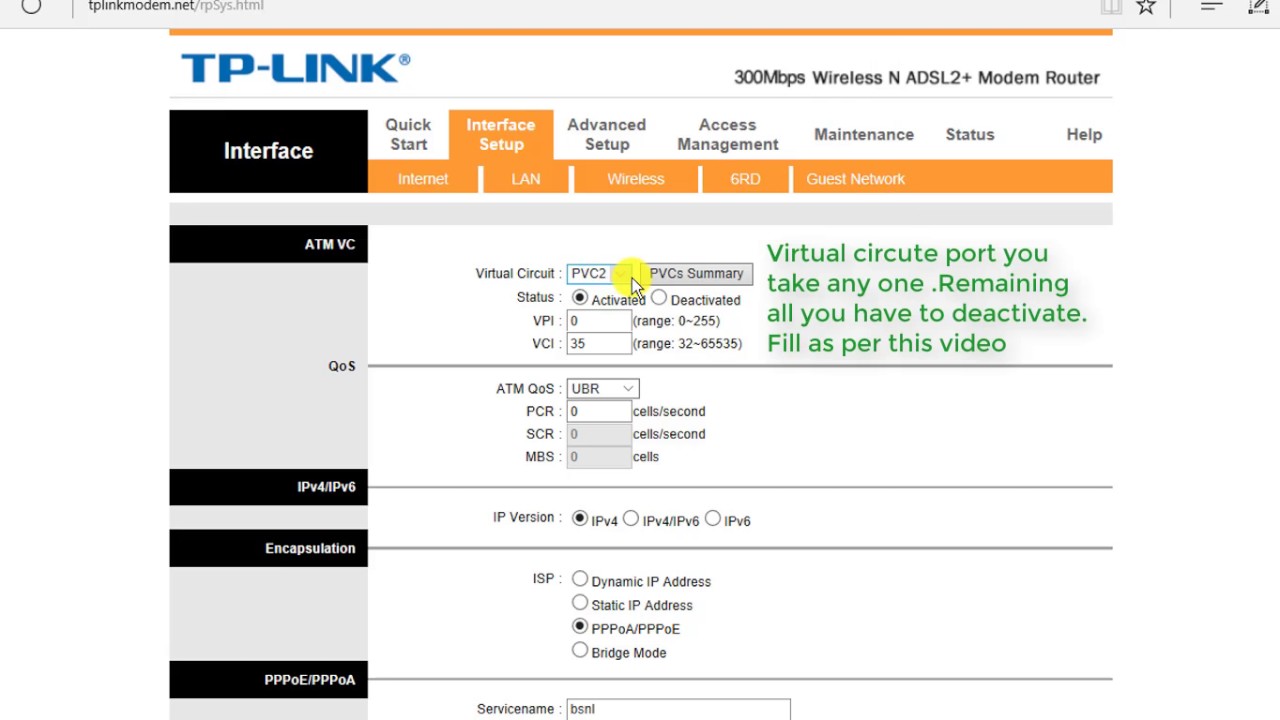
Task: Open the Access Management tab
Action: coord(727,134)
